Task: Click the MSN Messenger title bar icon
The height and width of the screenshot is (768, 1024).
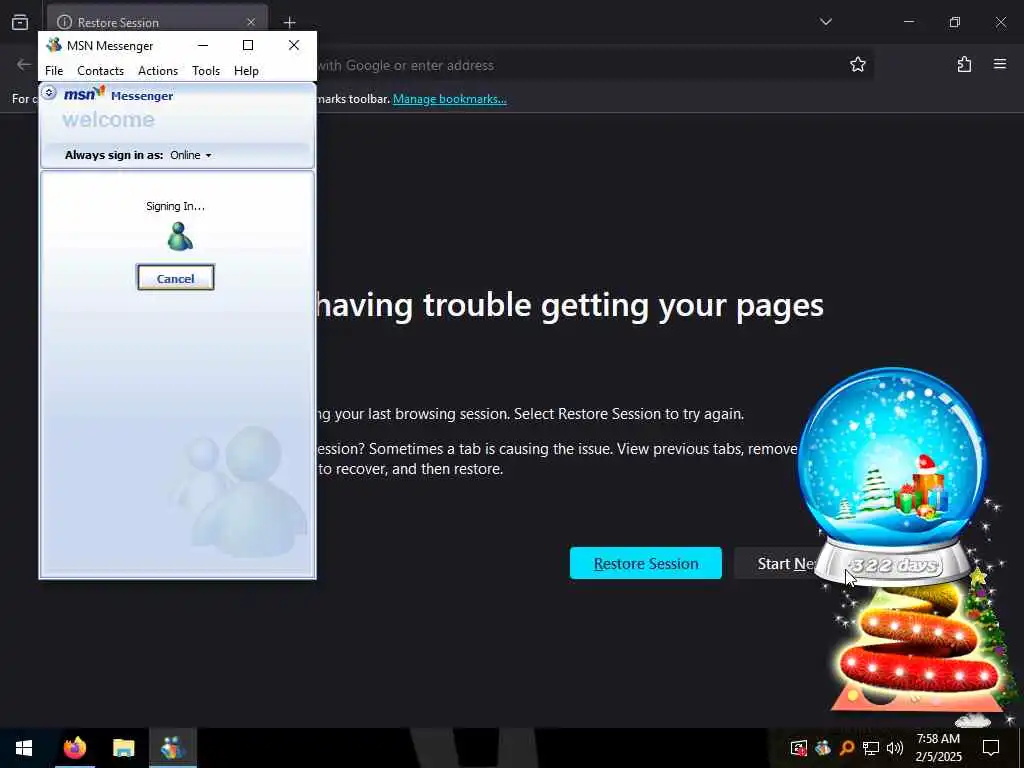Action: (x=54, y=45)
